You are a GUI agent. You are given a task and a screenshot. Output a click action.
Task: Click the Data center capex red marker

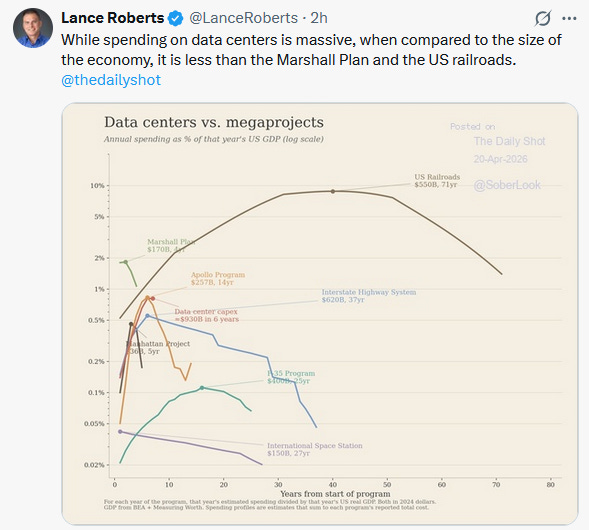pyautogui.click(x=153, y=299)
